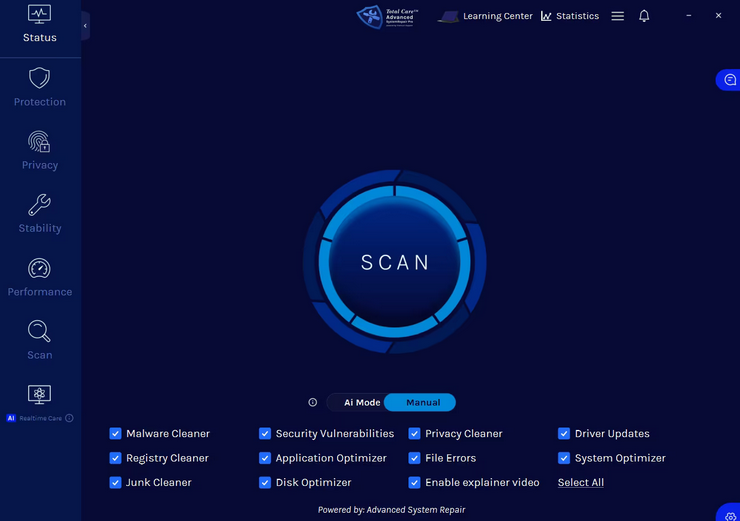Open the Performance gauge section
The image size is (740, 521).
tap(39, 277)
